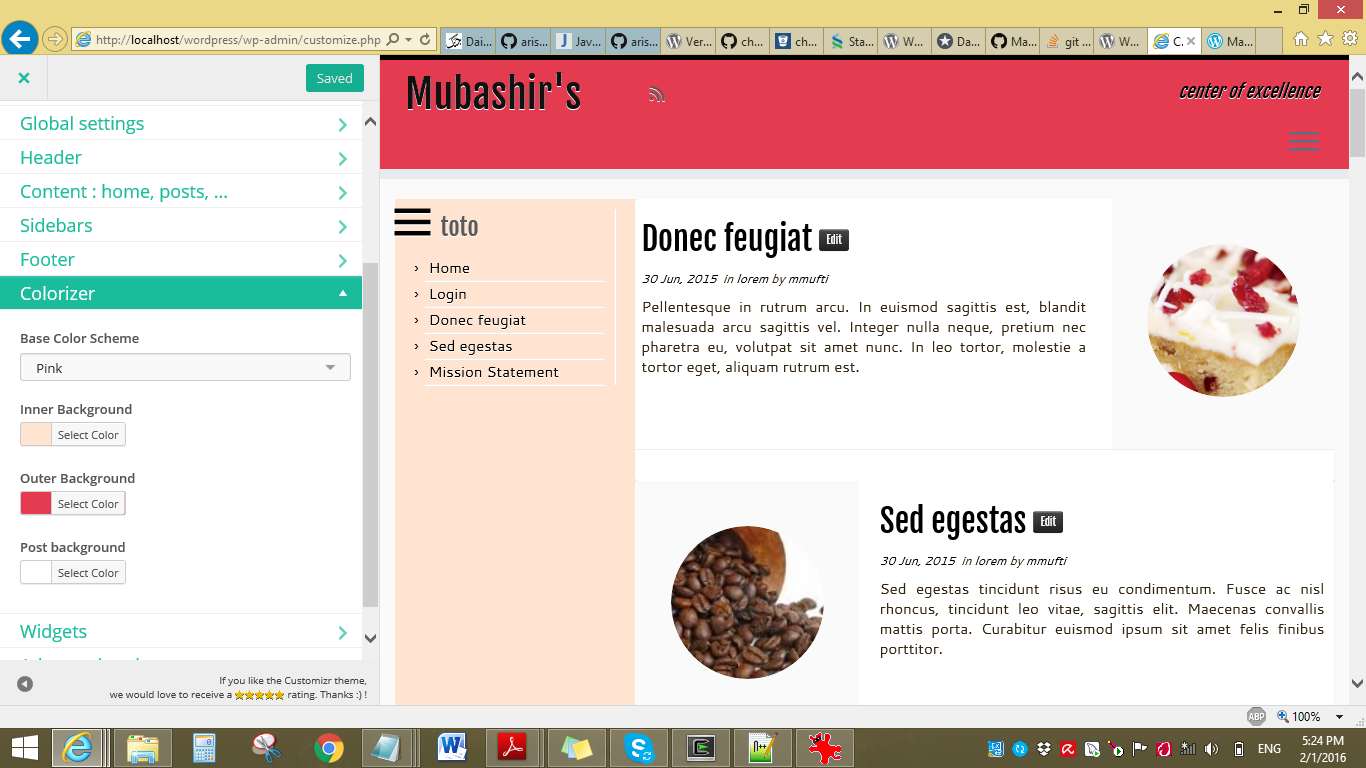Image resolution: width=1366 pixels, height=768 pixels.
Task: Collapse the Colorizer section
Action: (181, 293)
